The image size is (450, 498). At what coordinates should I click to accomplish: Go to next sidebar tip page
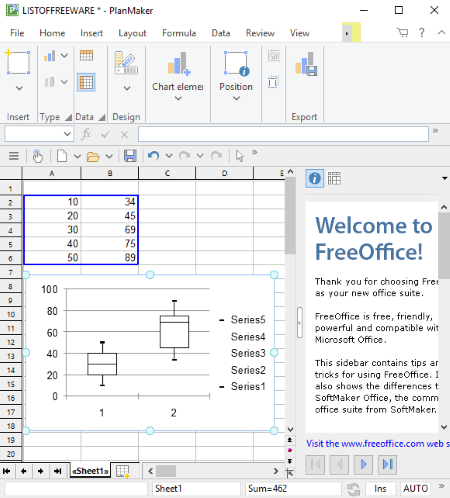[364, 464]
